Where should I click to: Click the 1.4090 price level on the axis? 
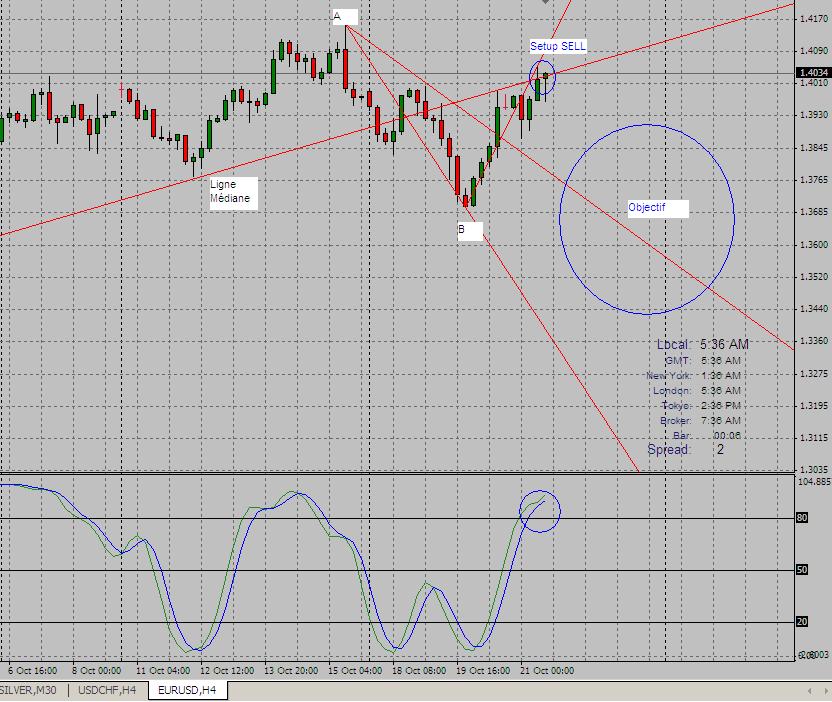pos(813,51)
